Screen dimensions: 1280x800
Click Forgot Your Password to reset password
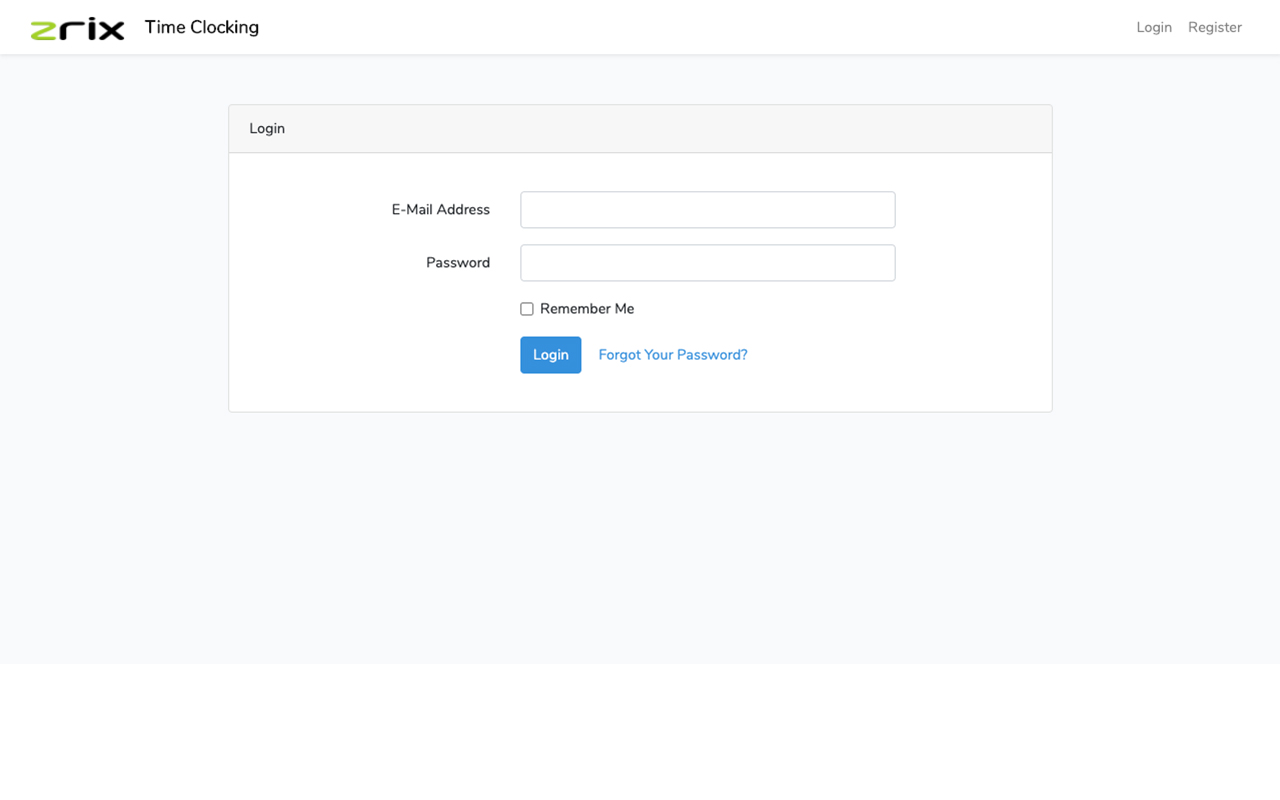point(672,354)
